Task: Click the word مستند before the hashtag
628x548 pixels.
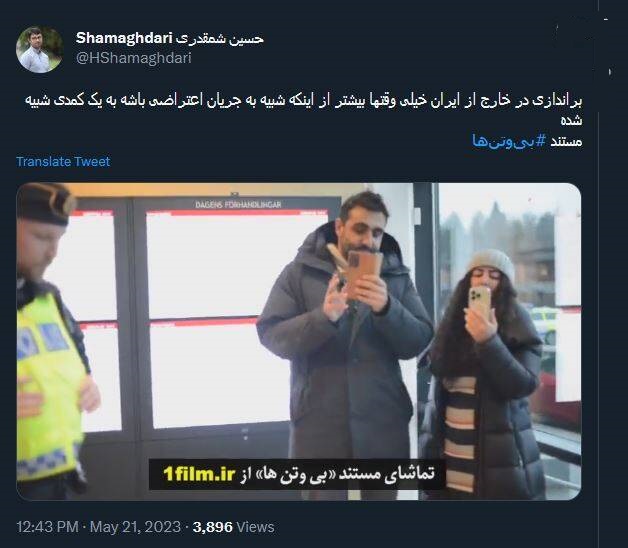Action: coord(566,141)
